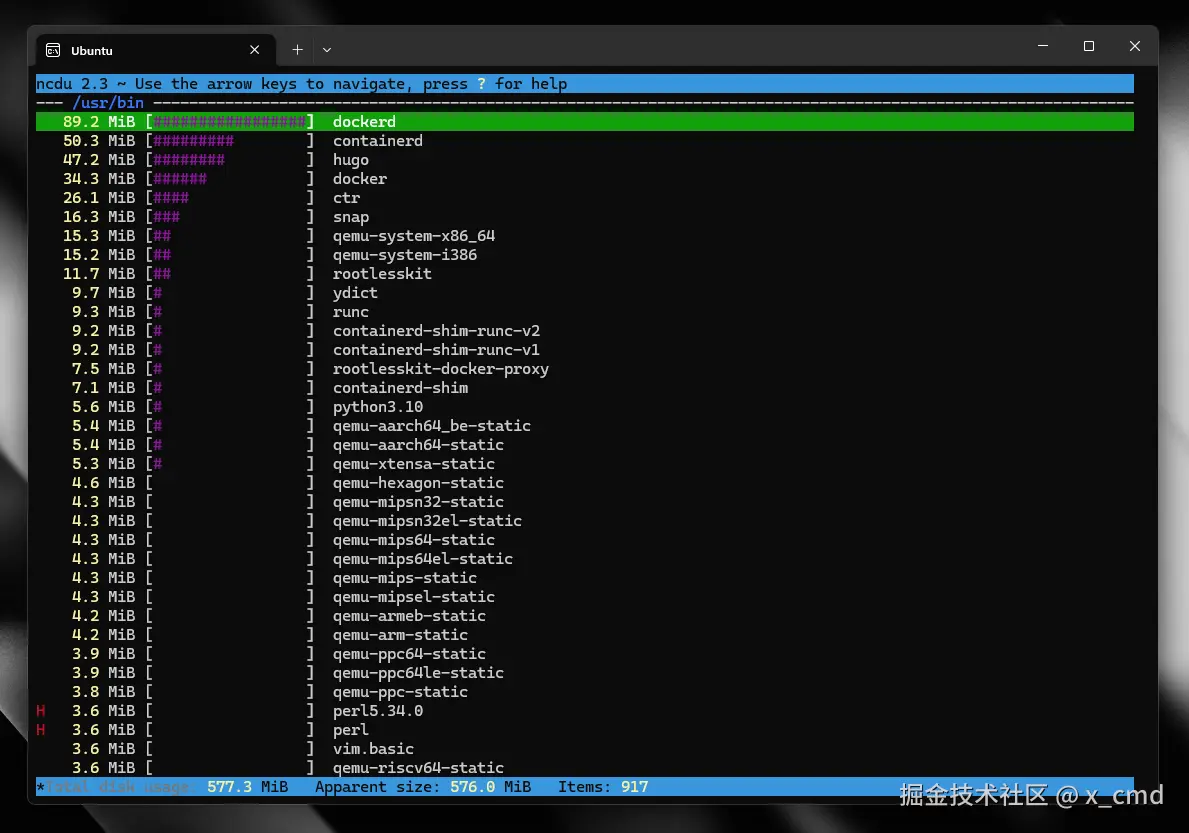
Task: Click qemu-mipsn32-static row
Action: coord(585,502)
